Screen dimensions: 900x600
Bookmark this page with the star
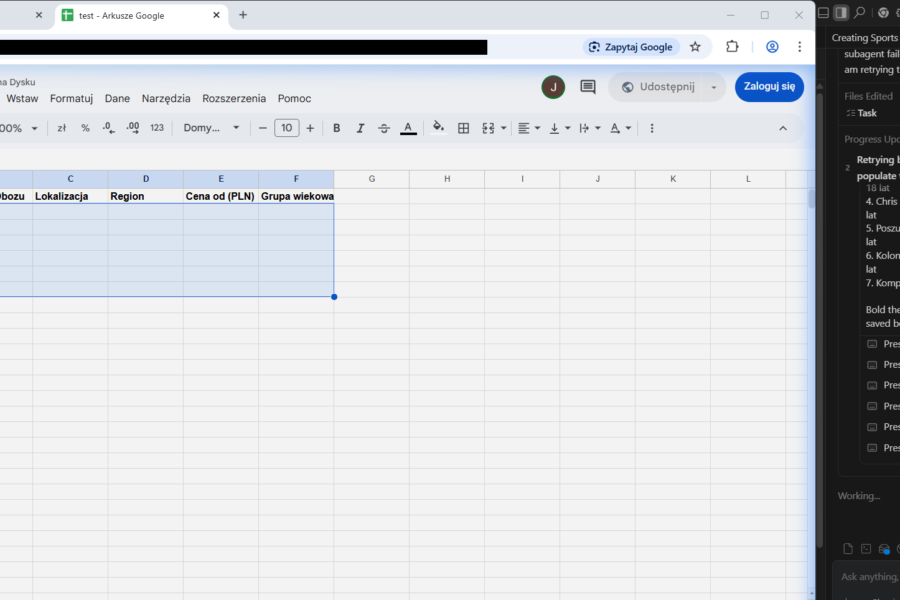(695, 46)
